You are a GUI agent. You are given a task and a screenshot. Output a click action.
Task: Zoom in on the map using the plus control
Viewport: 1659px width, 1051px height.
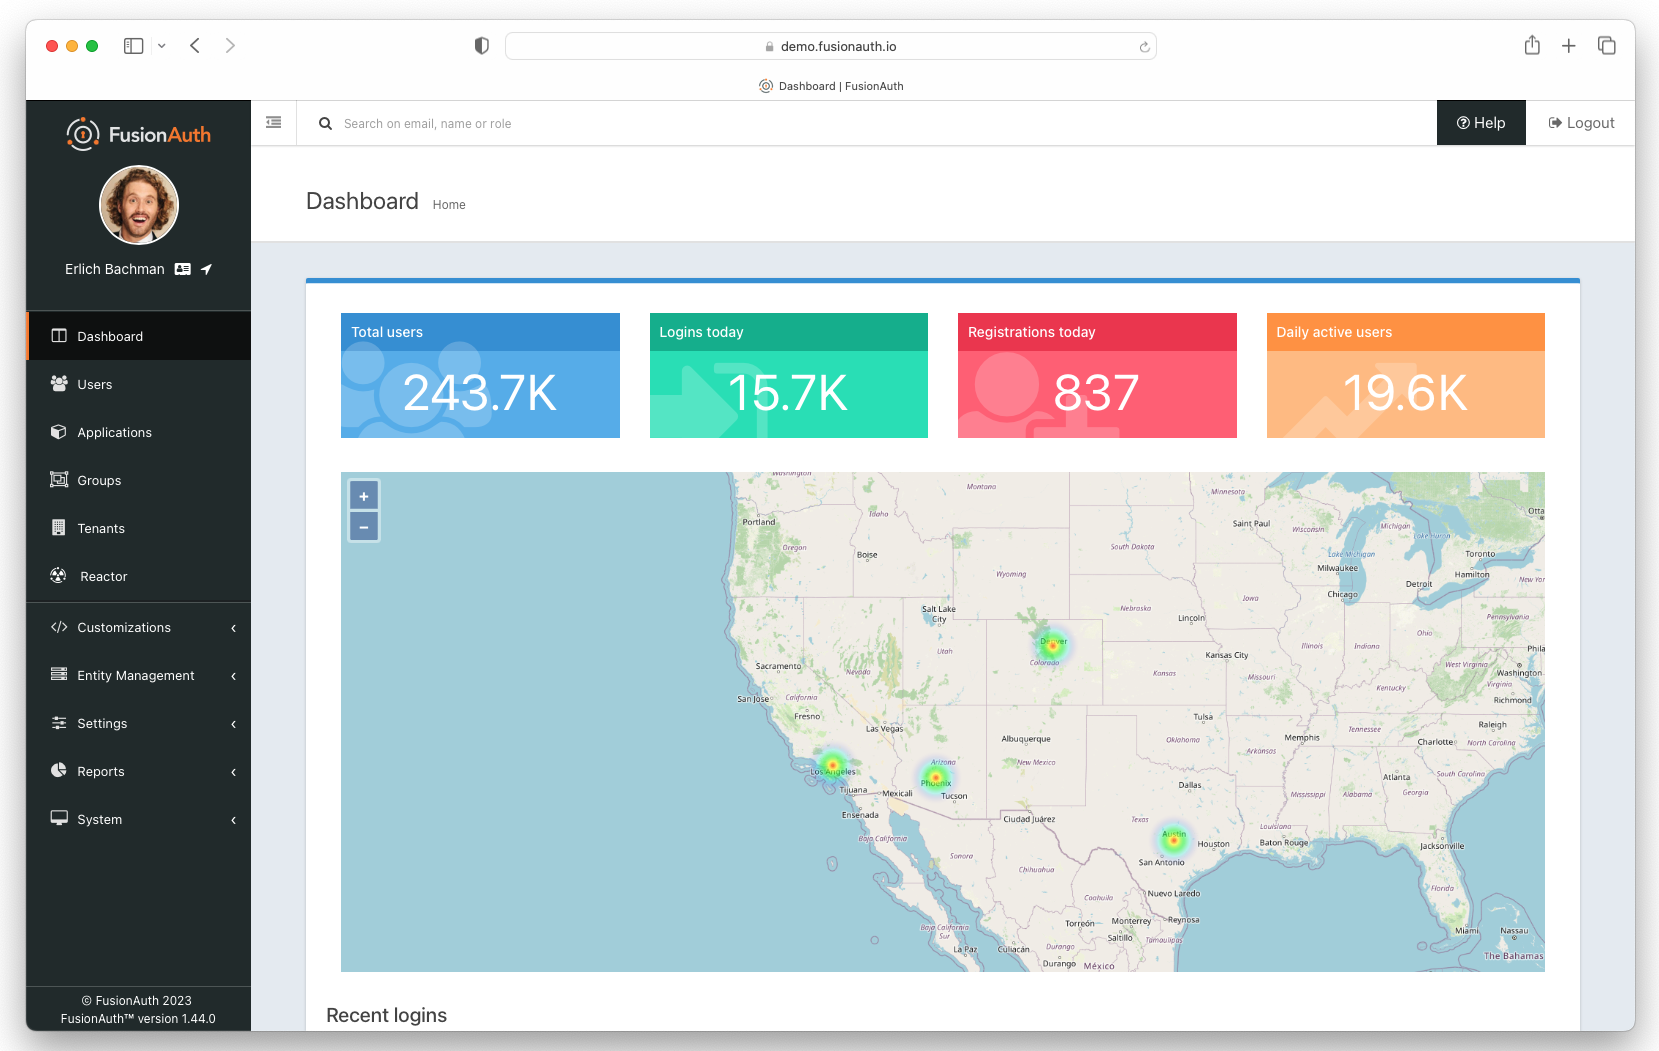click(x=363, y=494)
